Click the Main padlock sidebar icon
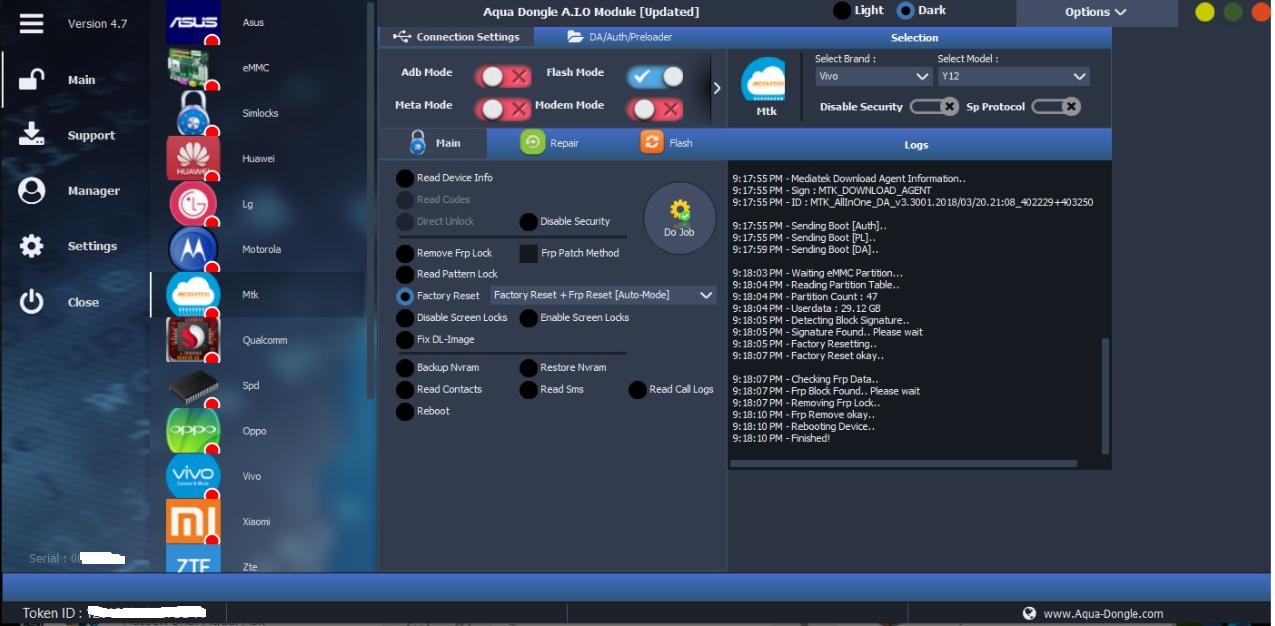Image resolution: width=1275 pixels, height=626 pixels. pos(32,79)
